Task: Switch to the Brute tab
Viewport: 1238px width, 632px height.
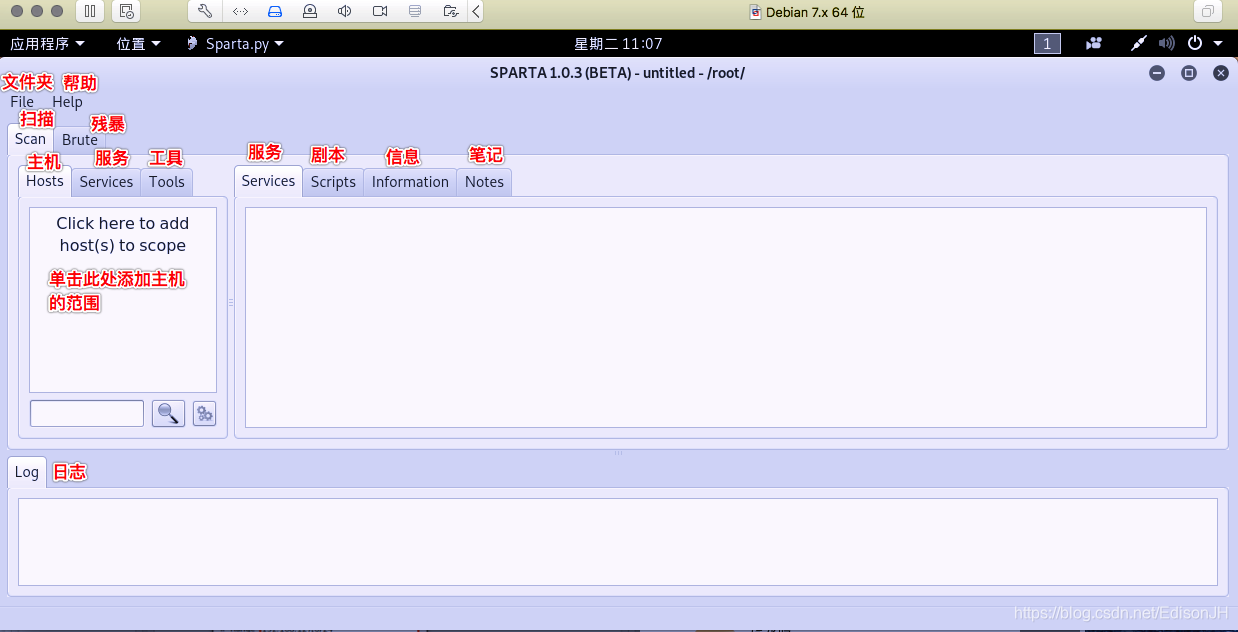Action: tap(80, 140)
